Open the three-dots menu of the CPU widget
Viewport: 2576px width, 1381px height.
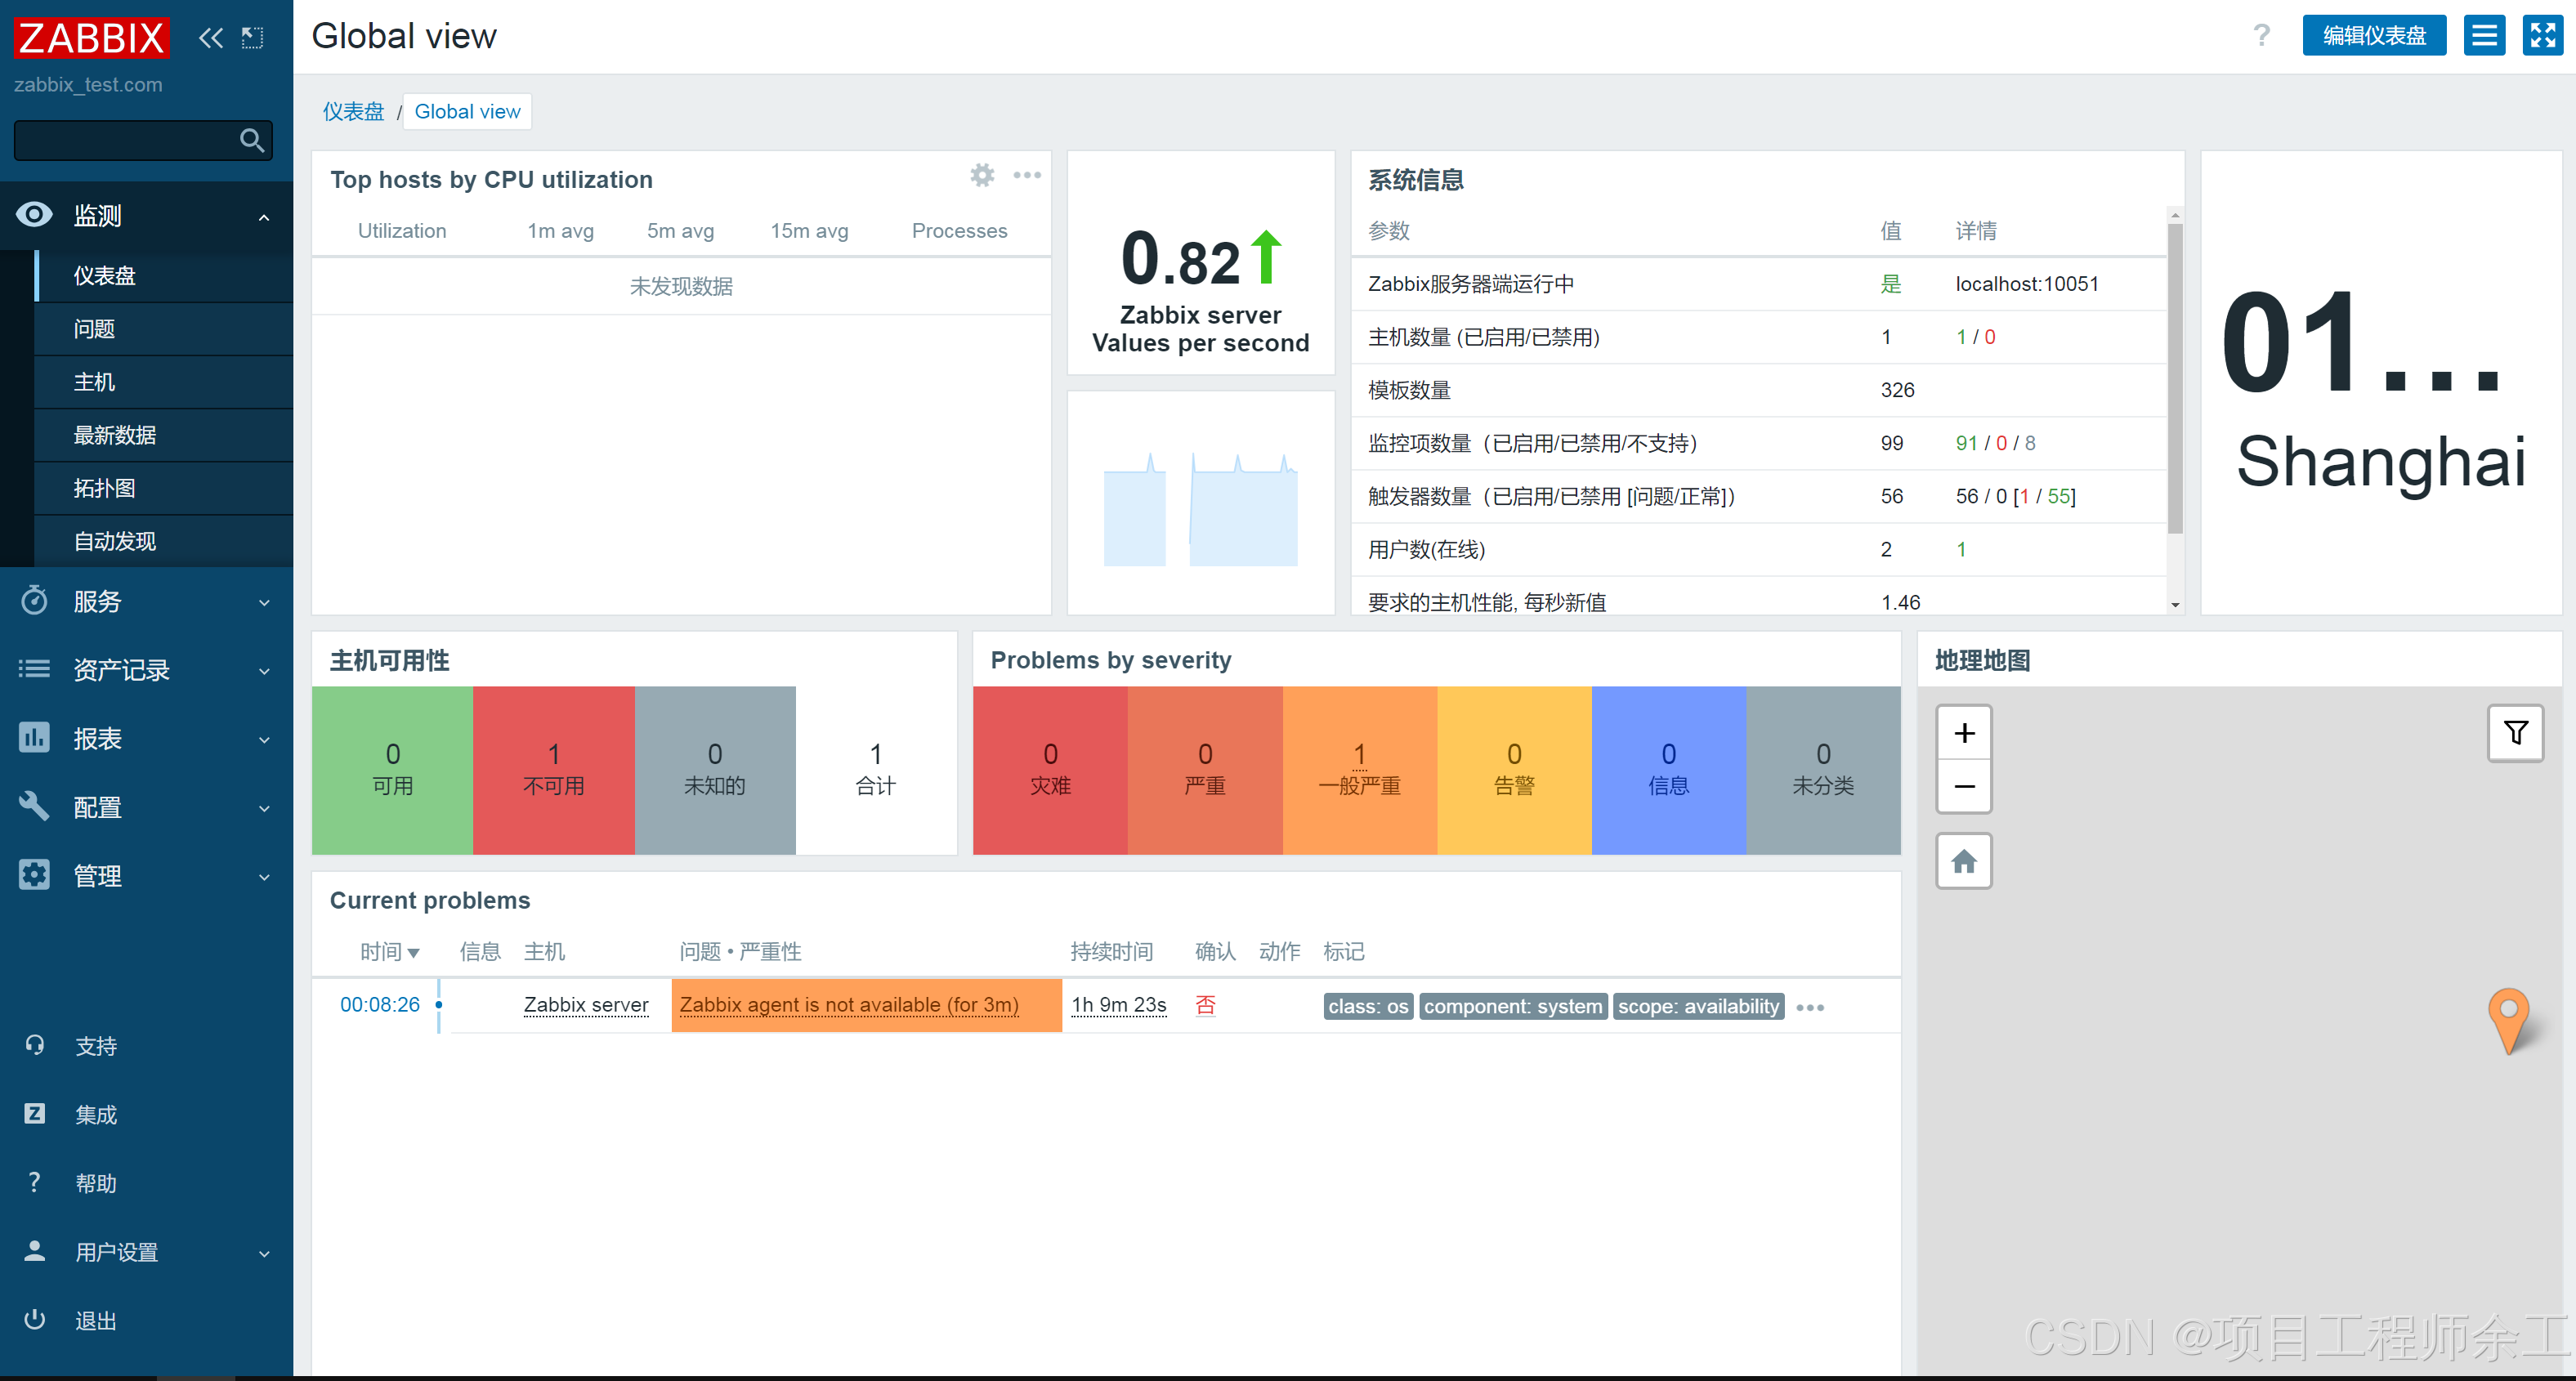click(x=1027, y=176)
